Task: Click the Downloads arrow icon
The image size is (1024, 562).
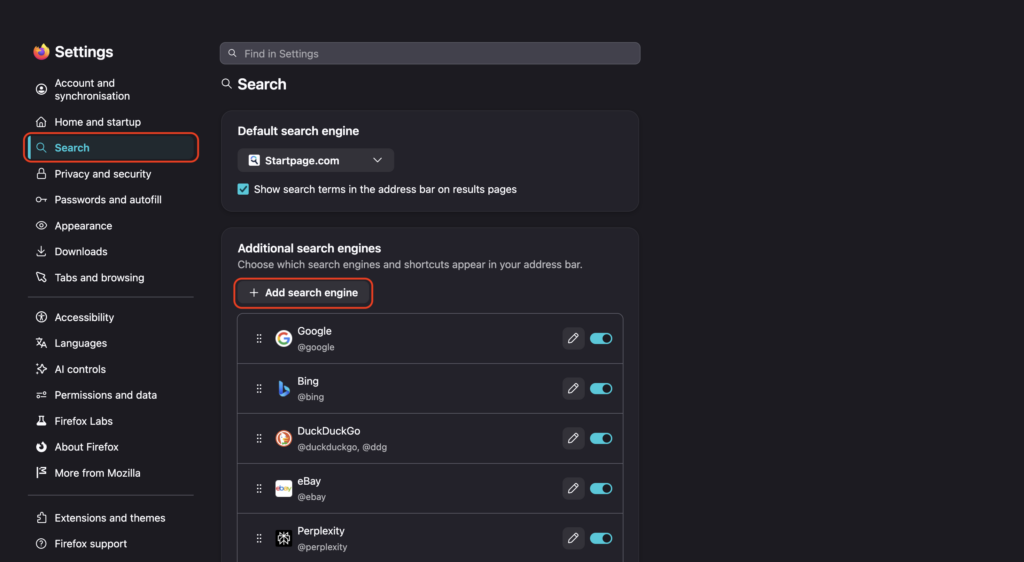Action: pyautogui.click(x=41, y=251)
